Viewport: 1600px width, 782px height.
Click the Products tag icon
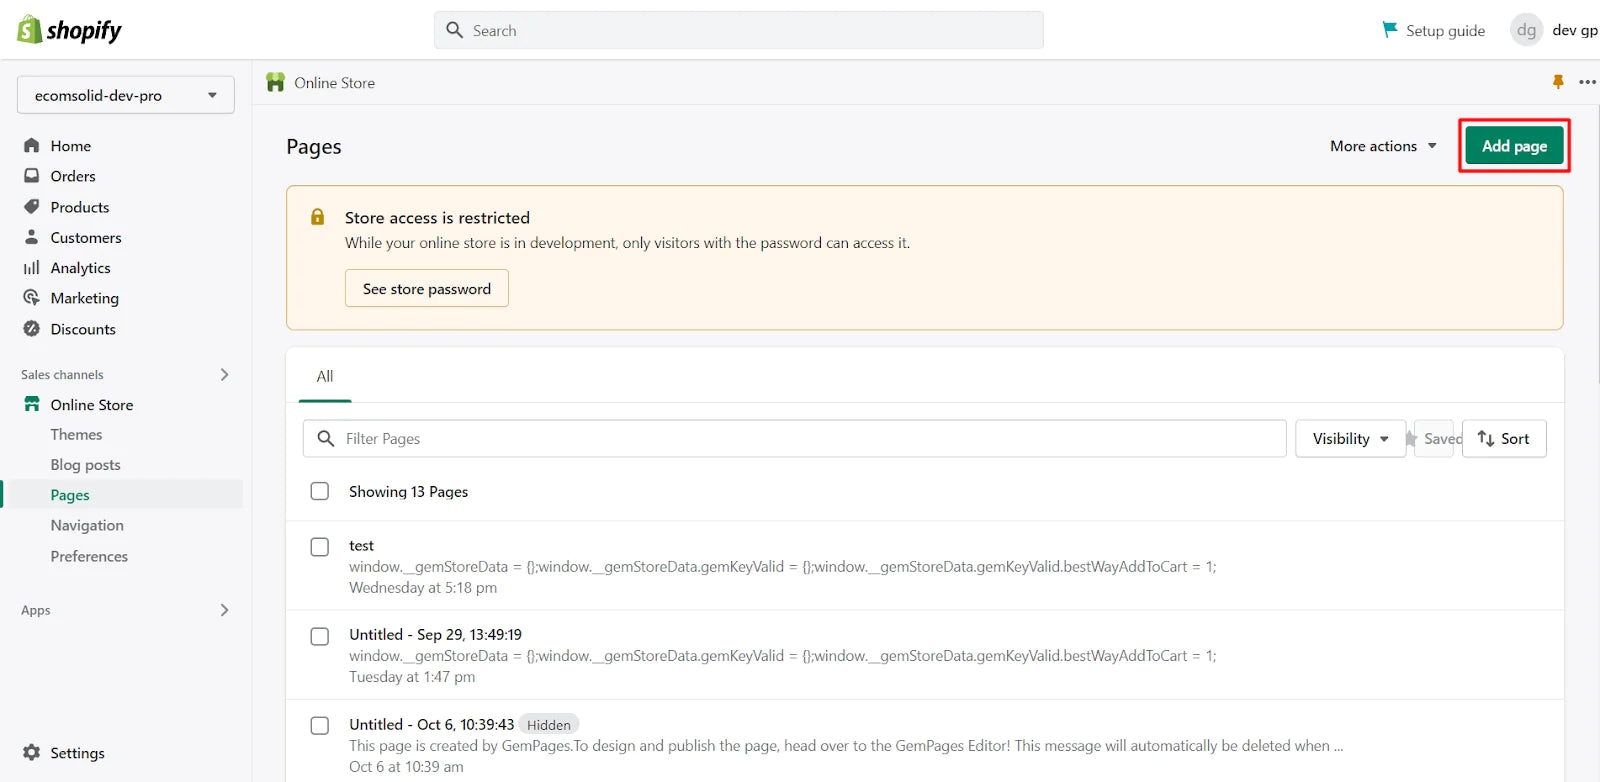click(32, 206)
